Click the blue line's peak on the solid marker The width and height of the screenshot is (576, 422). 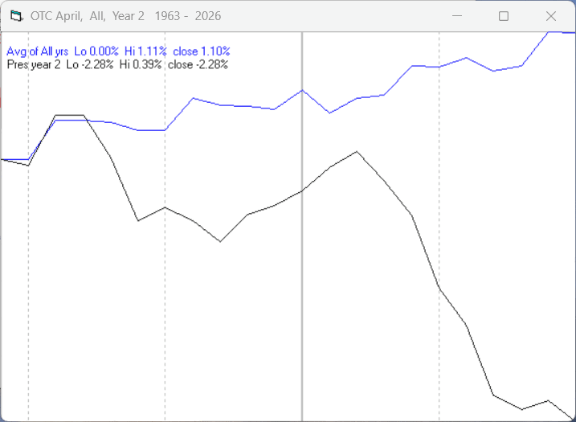(x=302, y=90)
